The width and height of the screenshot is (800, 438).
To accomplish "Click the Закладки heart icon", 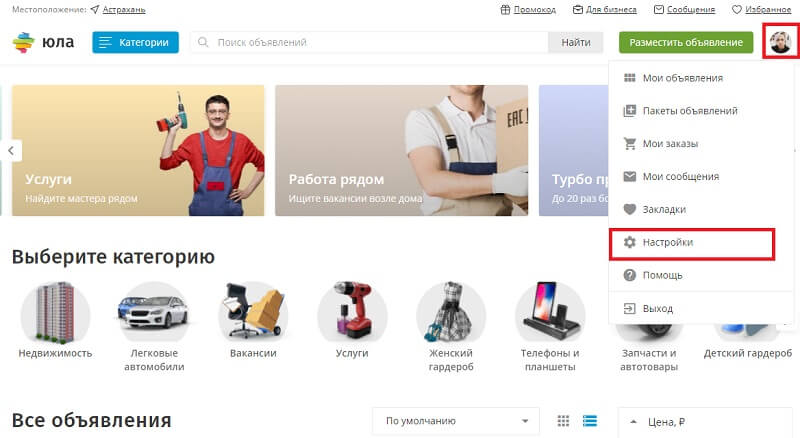I will point(630,209).
